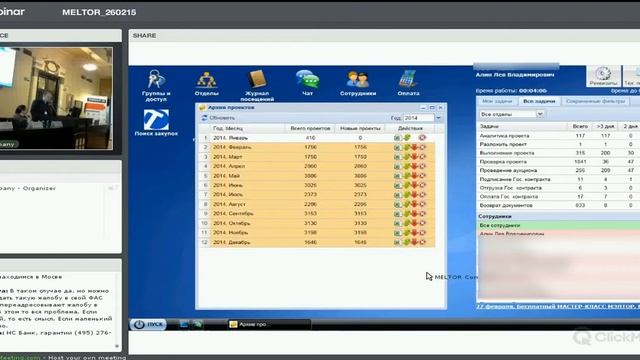Click the red circular icon for 2014, Декабрь
Image resolution: width=640 pixels, height=360 pixels.
(422, 242)
